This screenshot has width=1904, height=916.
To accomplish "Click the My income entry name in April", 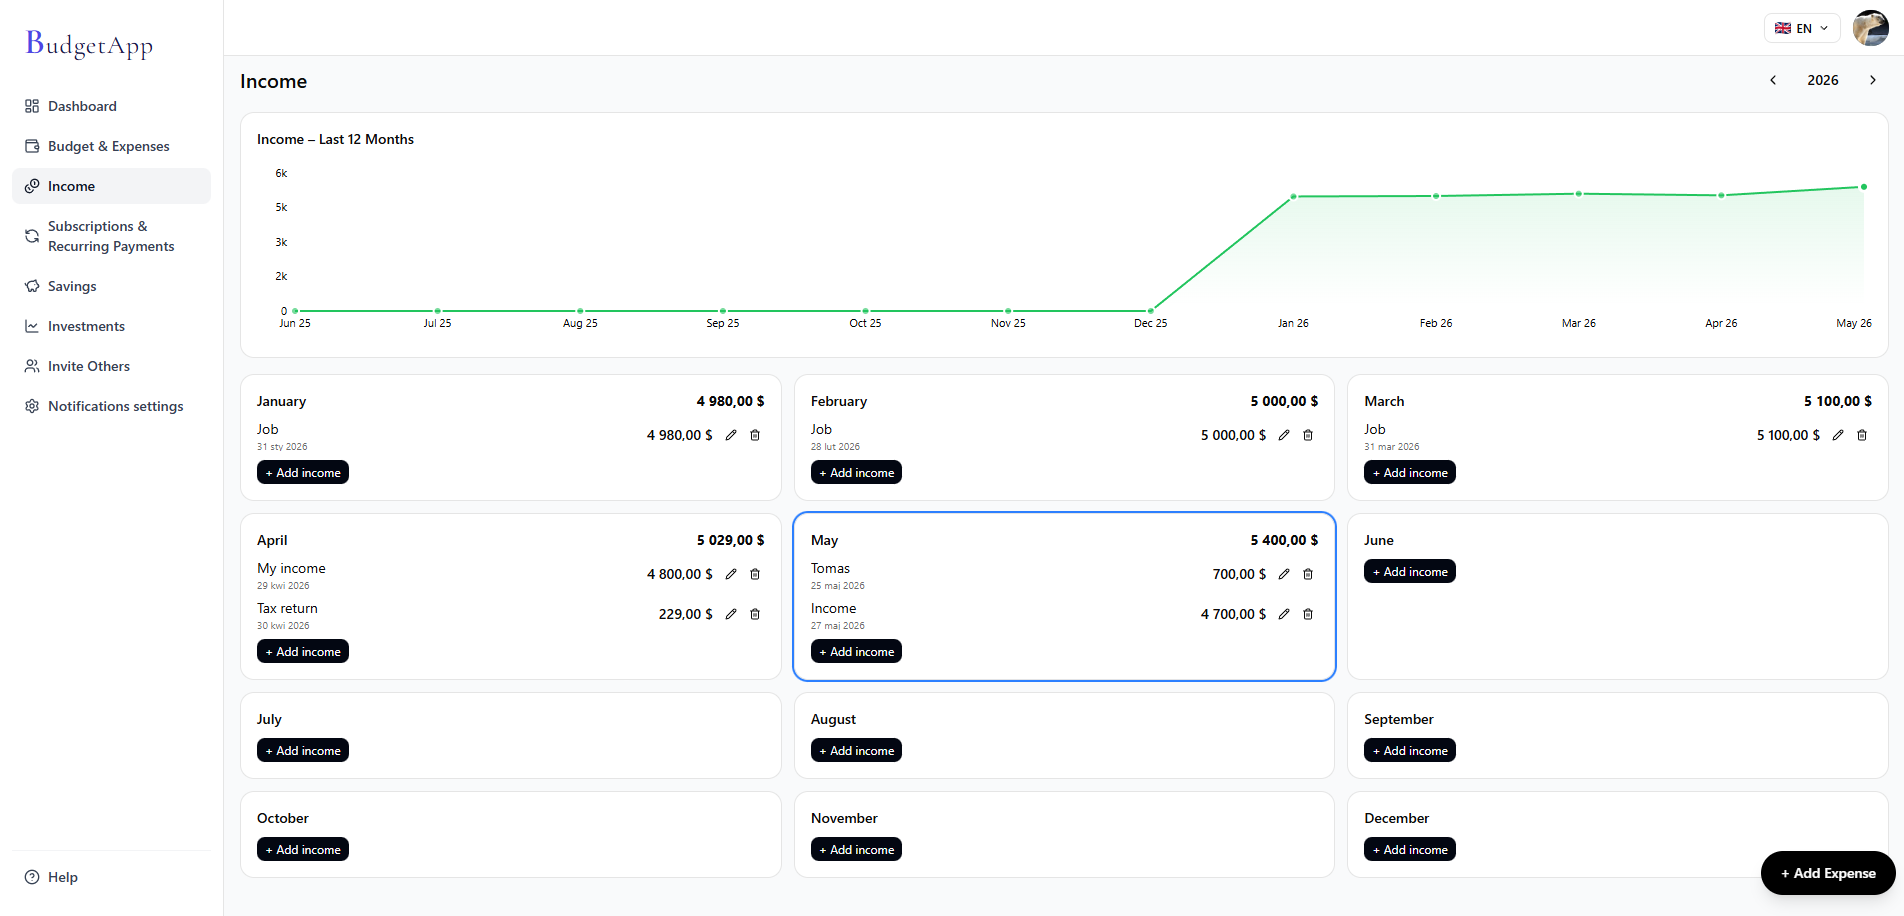I will coord(291,568).
